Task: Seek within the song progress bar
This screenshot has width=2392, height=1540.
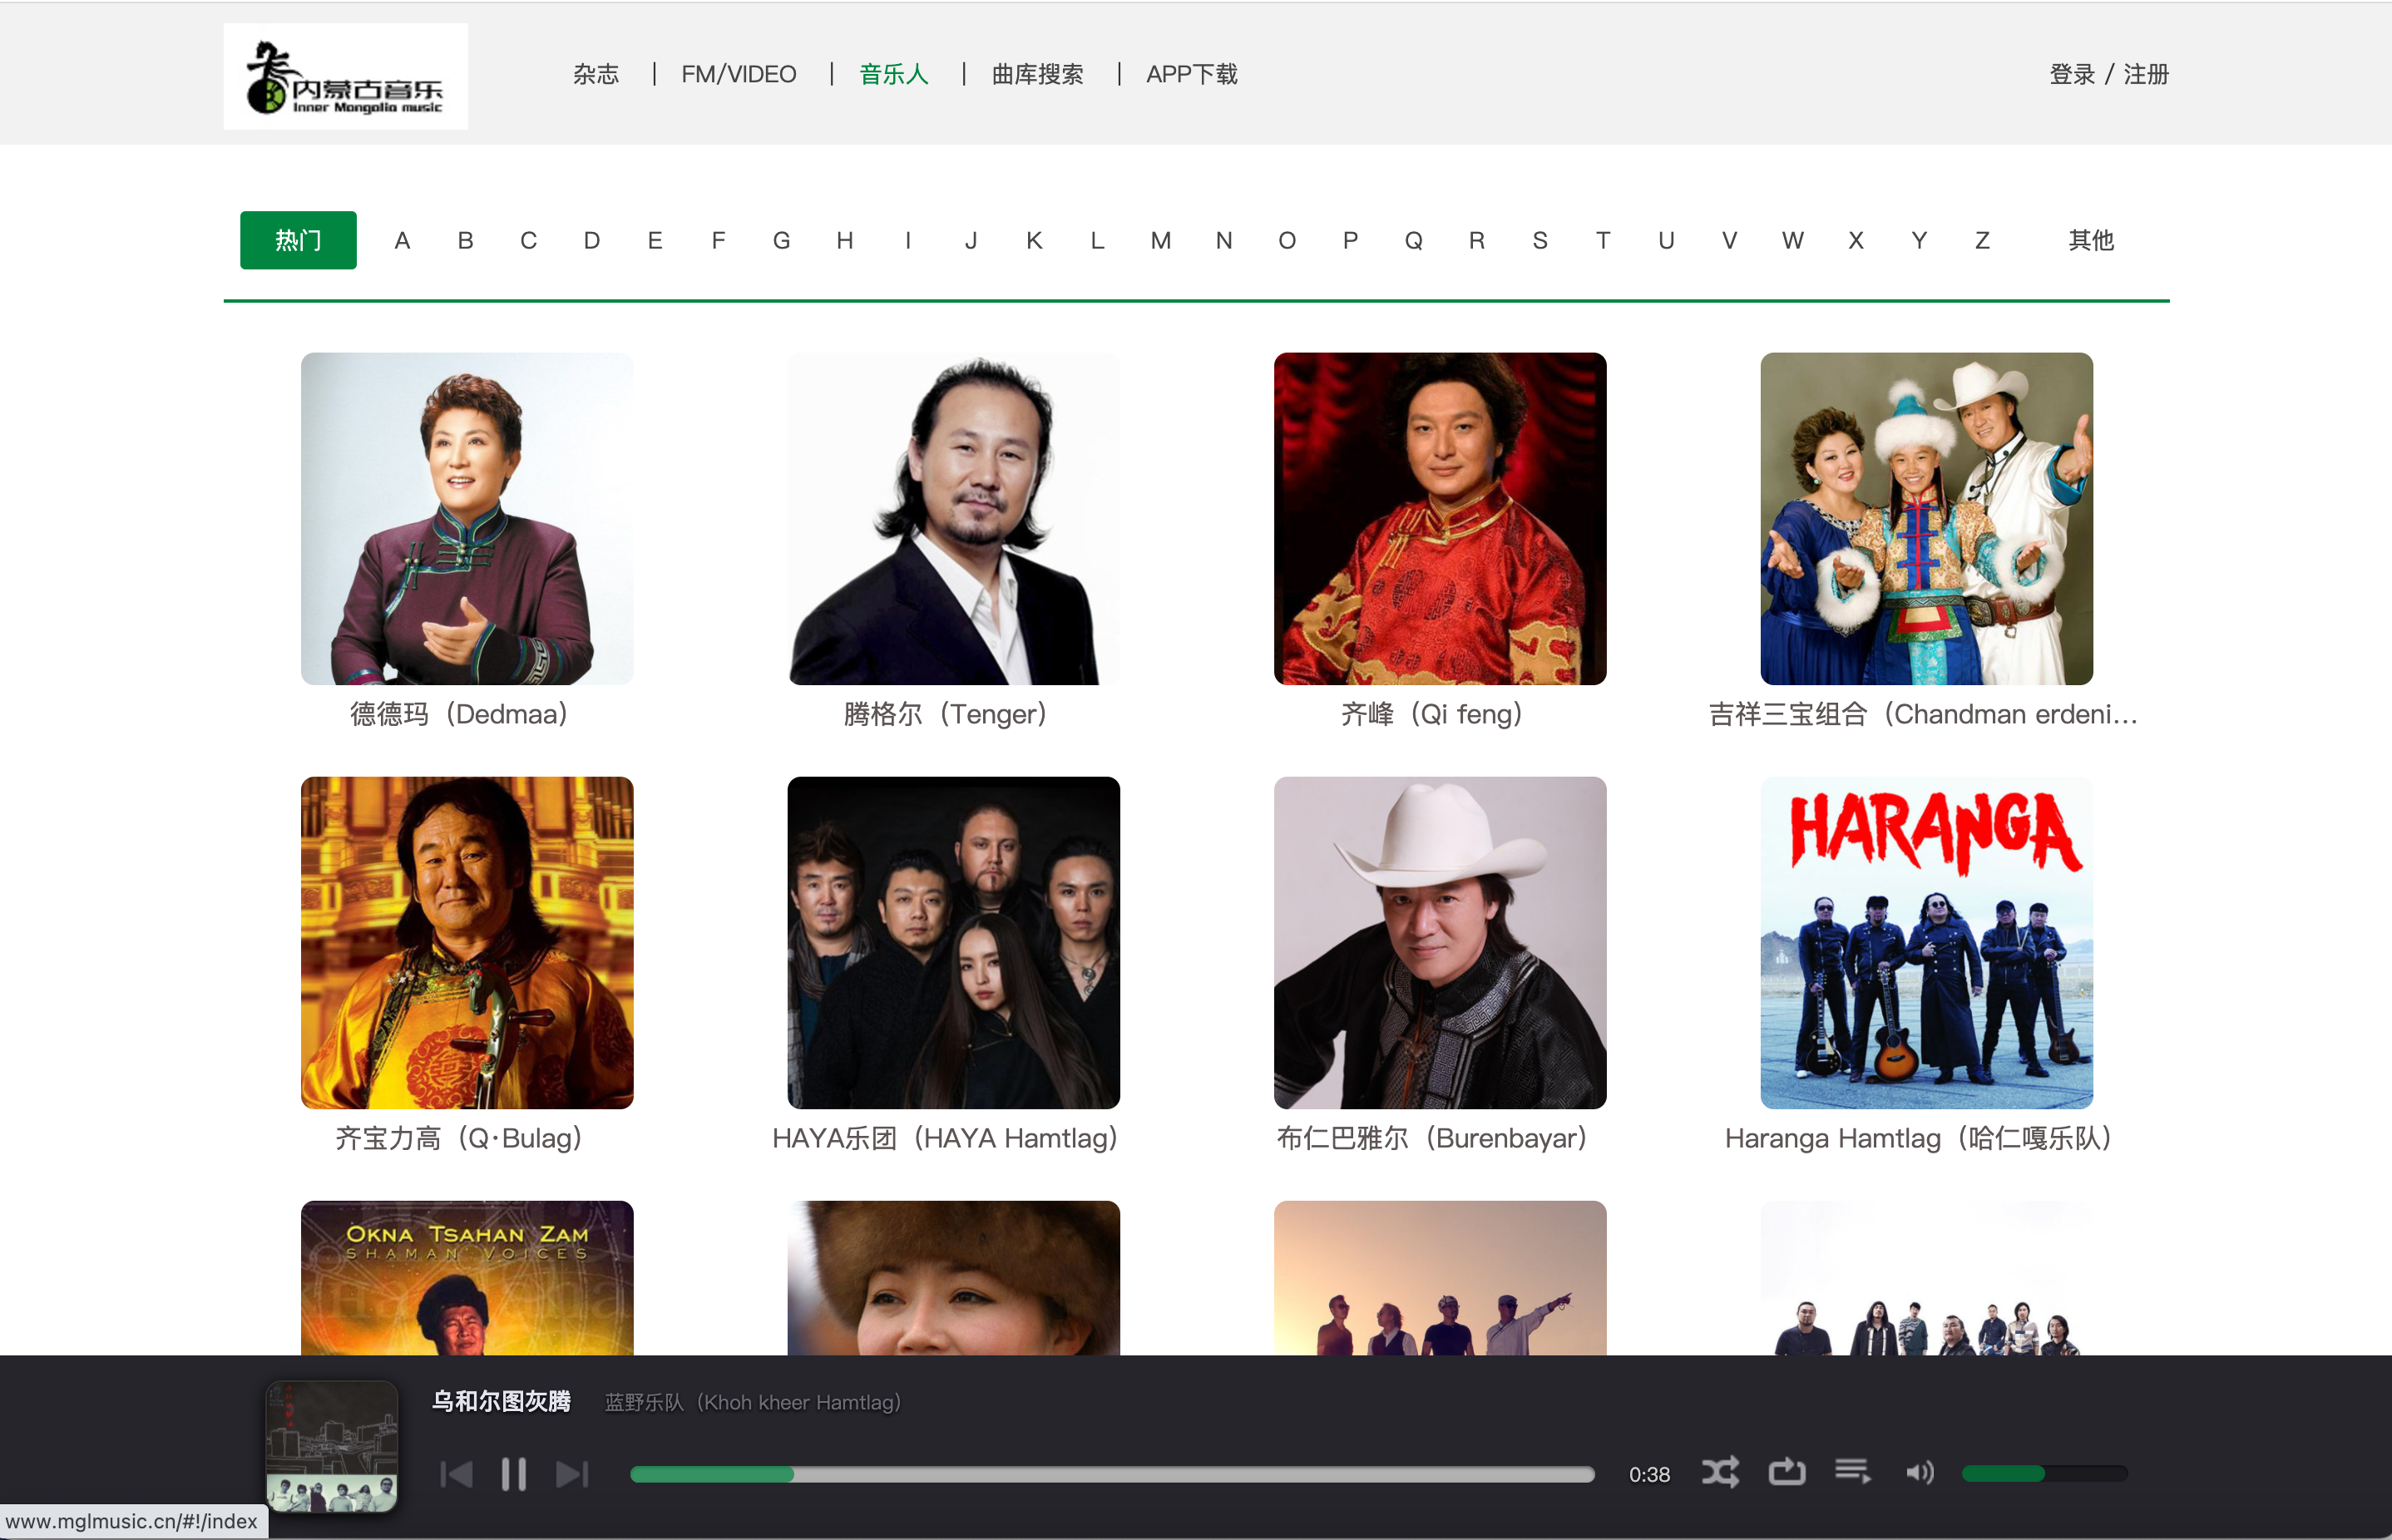Action: pos(1110,1474)
